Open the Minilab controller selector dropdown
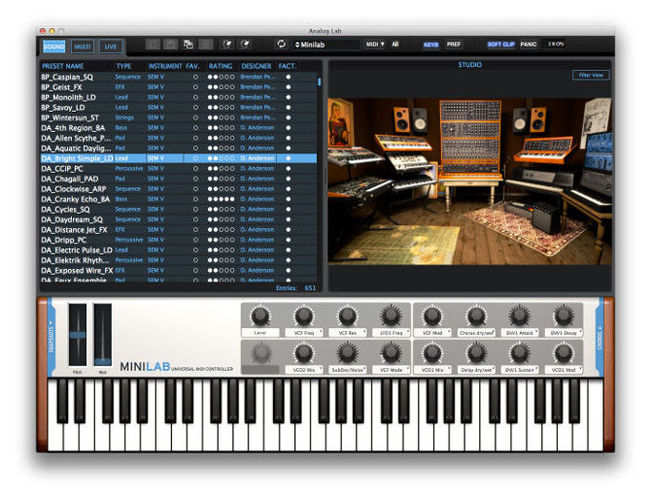Screen dimensions: 651x499 click(326, 44)
